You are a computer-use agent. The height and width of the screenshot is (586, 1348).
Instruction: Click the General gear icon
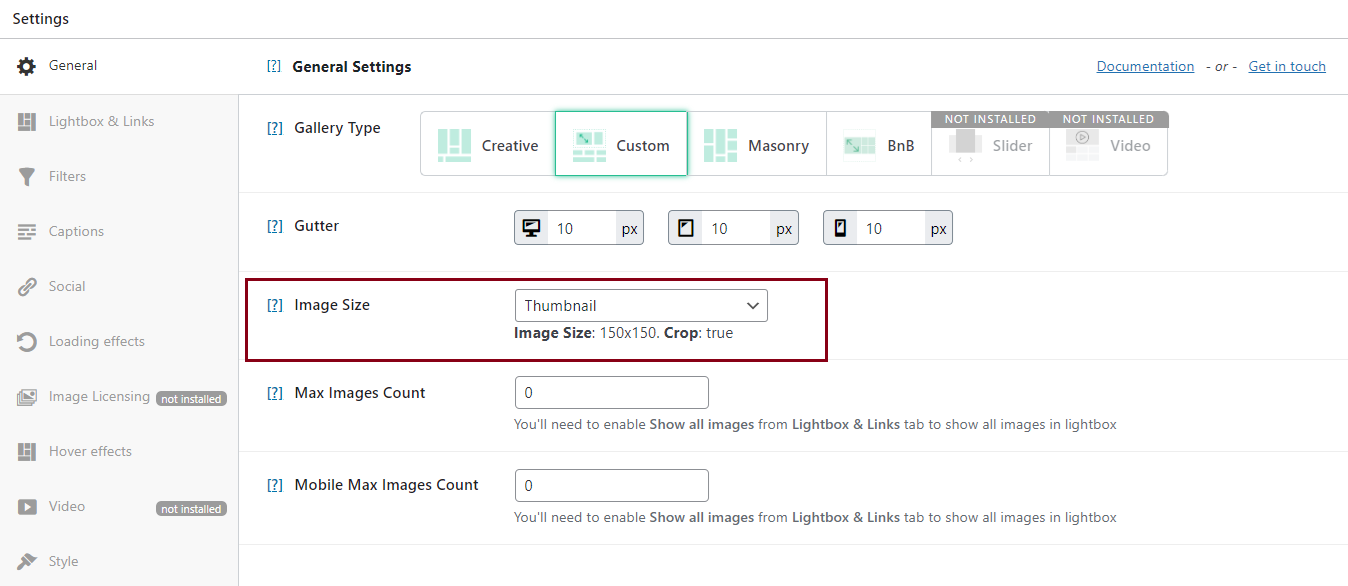coord(27,66)
